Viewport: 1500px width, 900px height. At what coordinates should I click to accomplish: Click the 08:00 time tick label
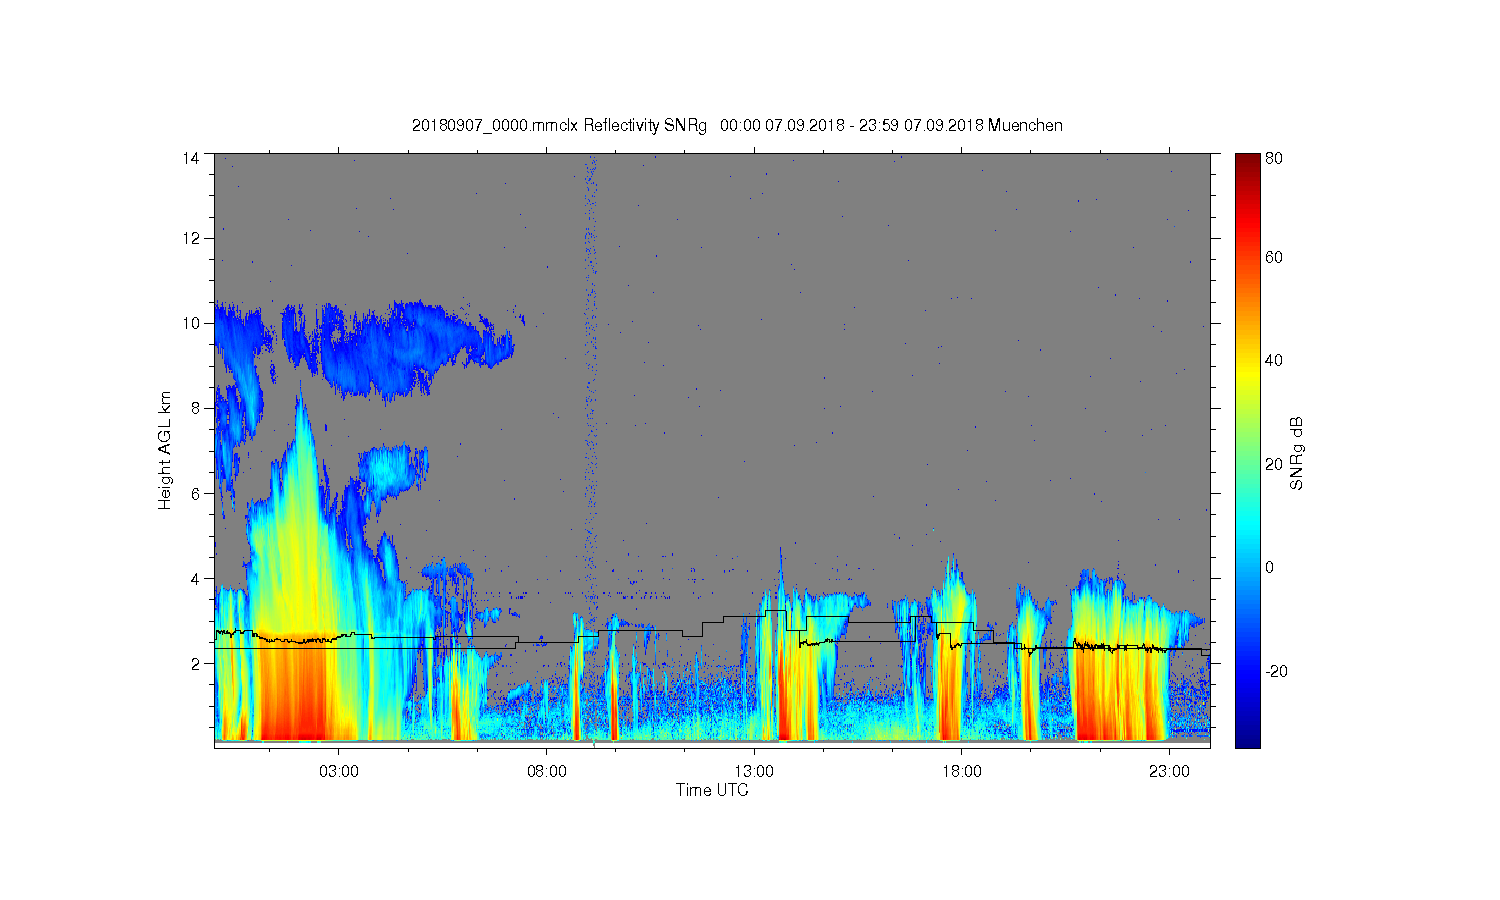[546, 772]
